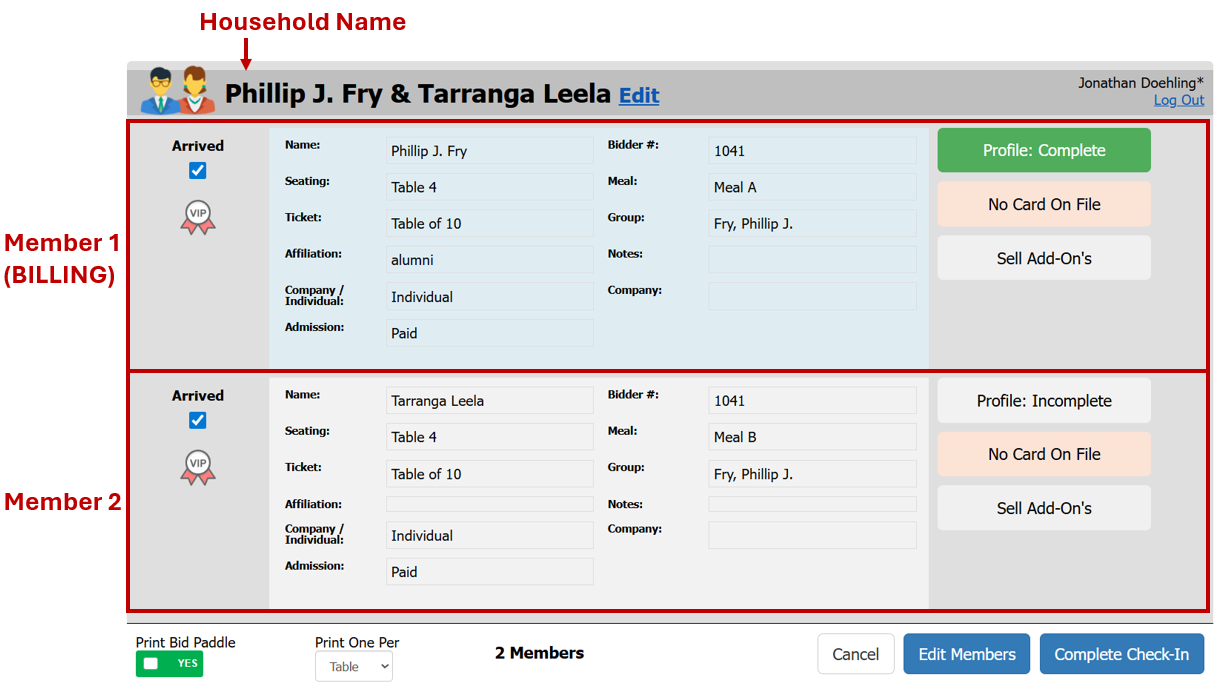Click Tarranga Leela's empty Company field

click(x=812, y=535)
